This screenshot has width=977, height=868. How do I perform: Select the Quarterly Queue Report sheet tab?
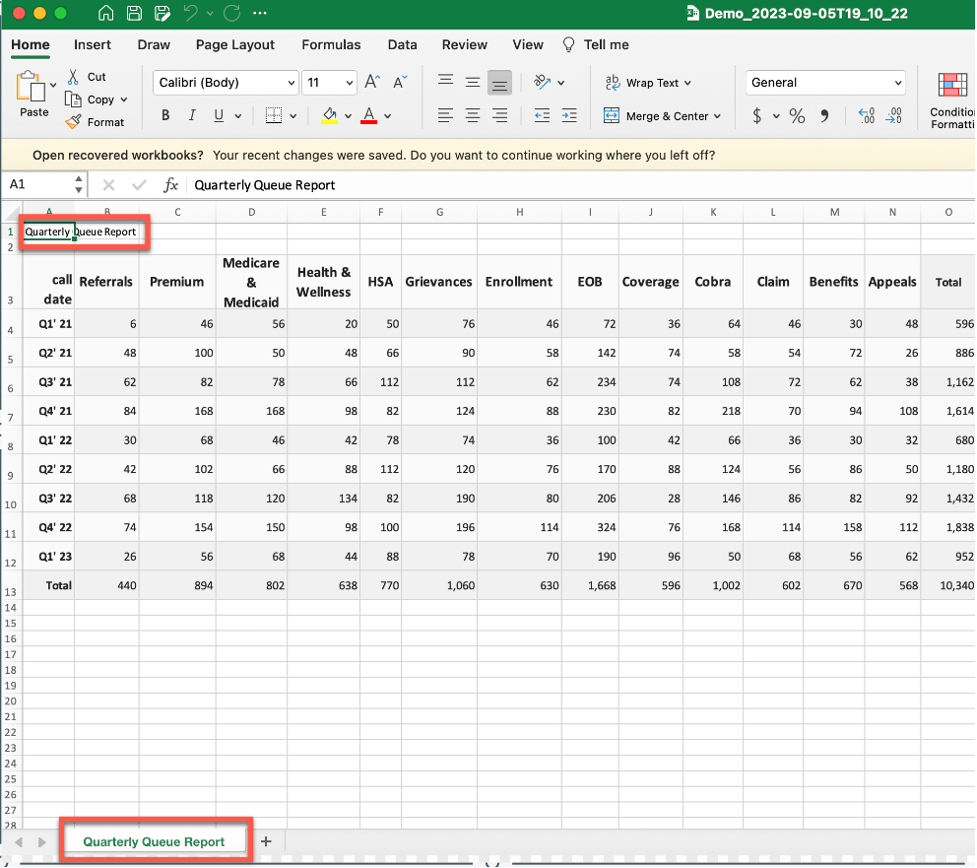154,842
